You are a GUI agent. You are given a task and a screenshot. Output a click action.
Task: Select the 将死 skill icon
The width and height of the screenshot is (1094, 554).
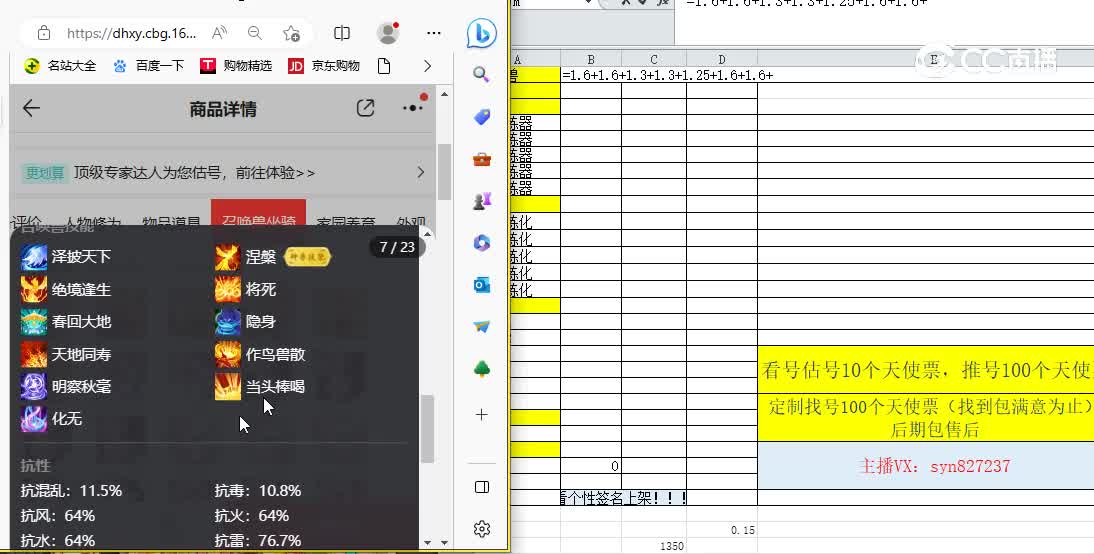click(227, 289)
